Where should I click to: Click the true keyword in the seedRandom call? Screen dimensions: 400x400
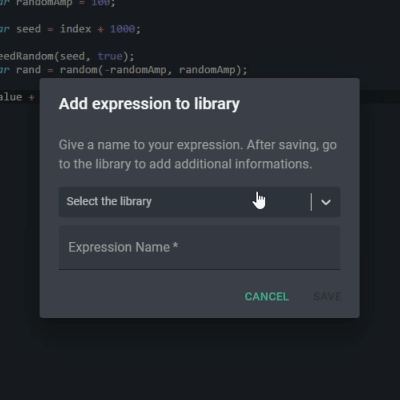tap(110, 56)
